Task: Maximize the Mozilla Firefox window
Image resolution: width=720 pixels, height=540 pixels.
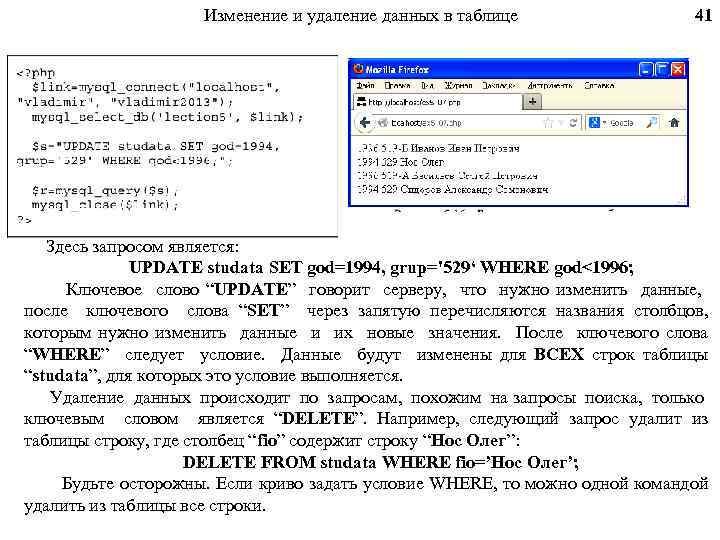Action: [x=661, y=69]
